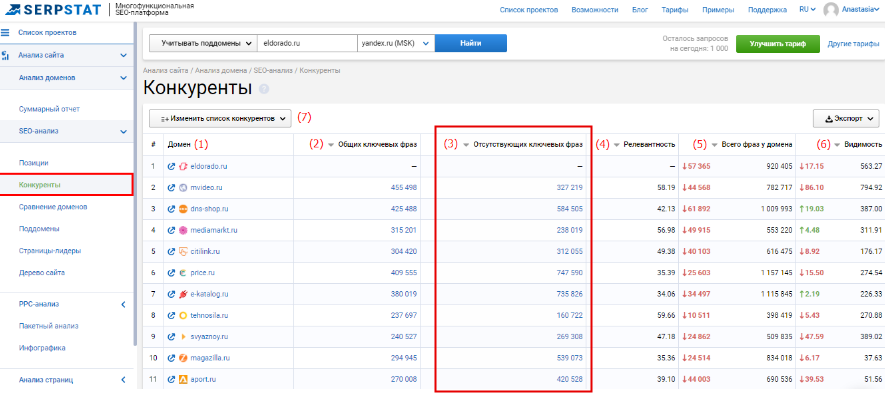Viewport: 885px width, 398px height.
Task: Click the 455 498 common phrases value
Action: [x=404, y=187]
